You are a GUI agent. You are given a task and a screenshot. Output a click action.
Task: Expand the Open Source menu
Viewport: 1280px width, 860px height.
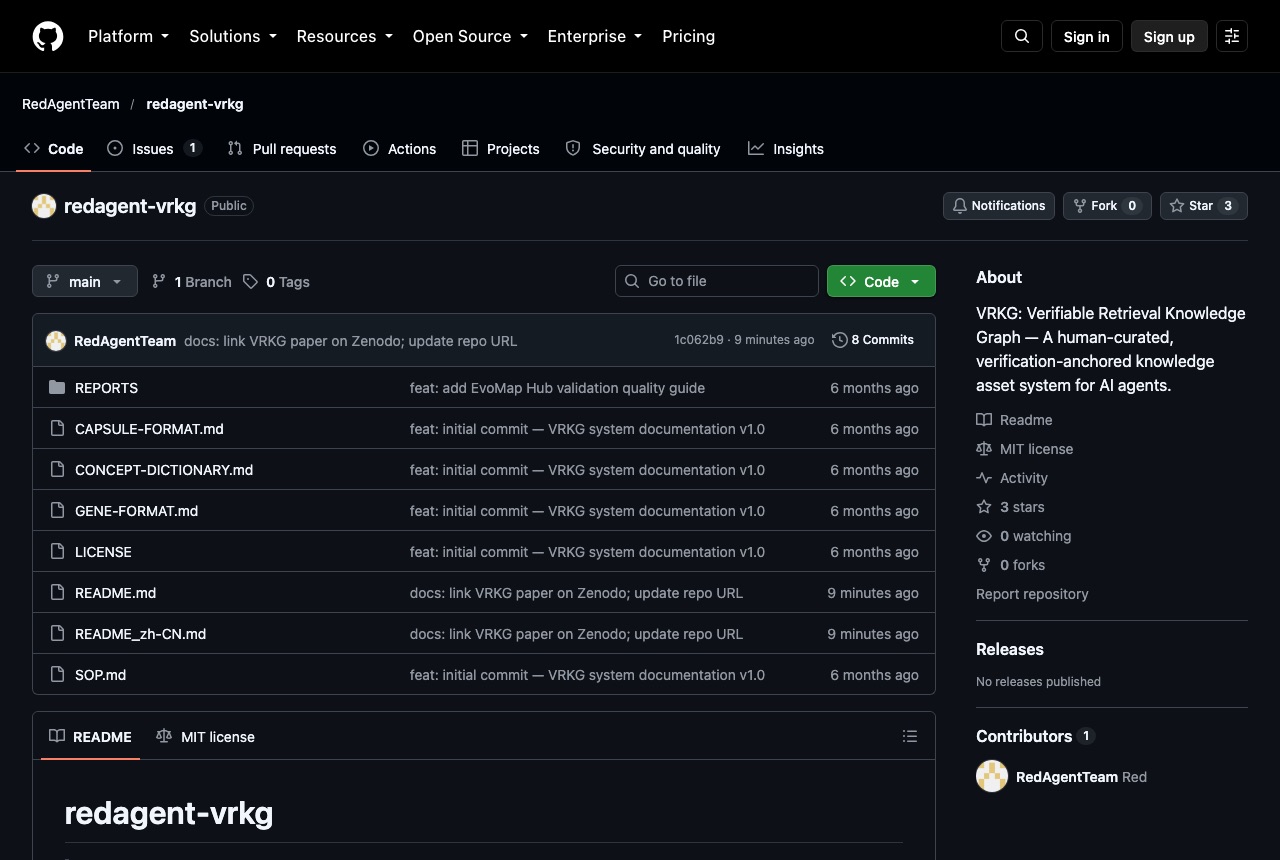(x=470, y=36)
